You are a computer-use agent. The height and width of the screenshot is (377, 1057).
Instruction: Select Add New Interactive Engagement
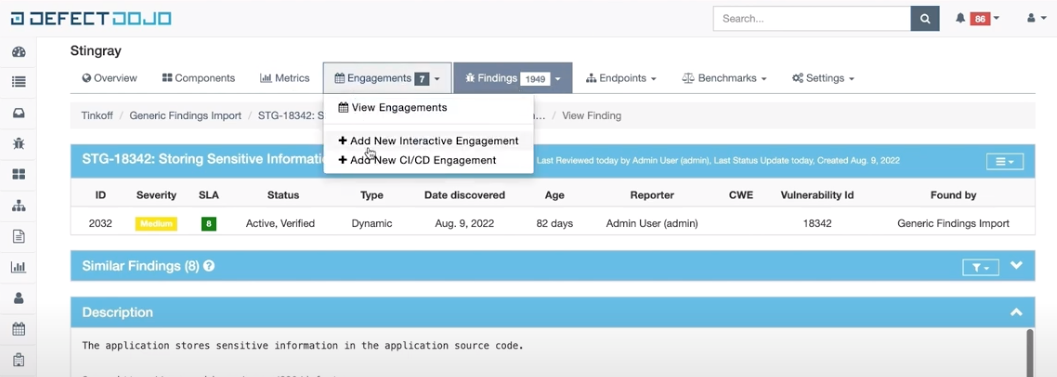[429, 141]
